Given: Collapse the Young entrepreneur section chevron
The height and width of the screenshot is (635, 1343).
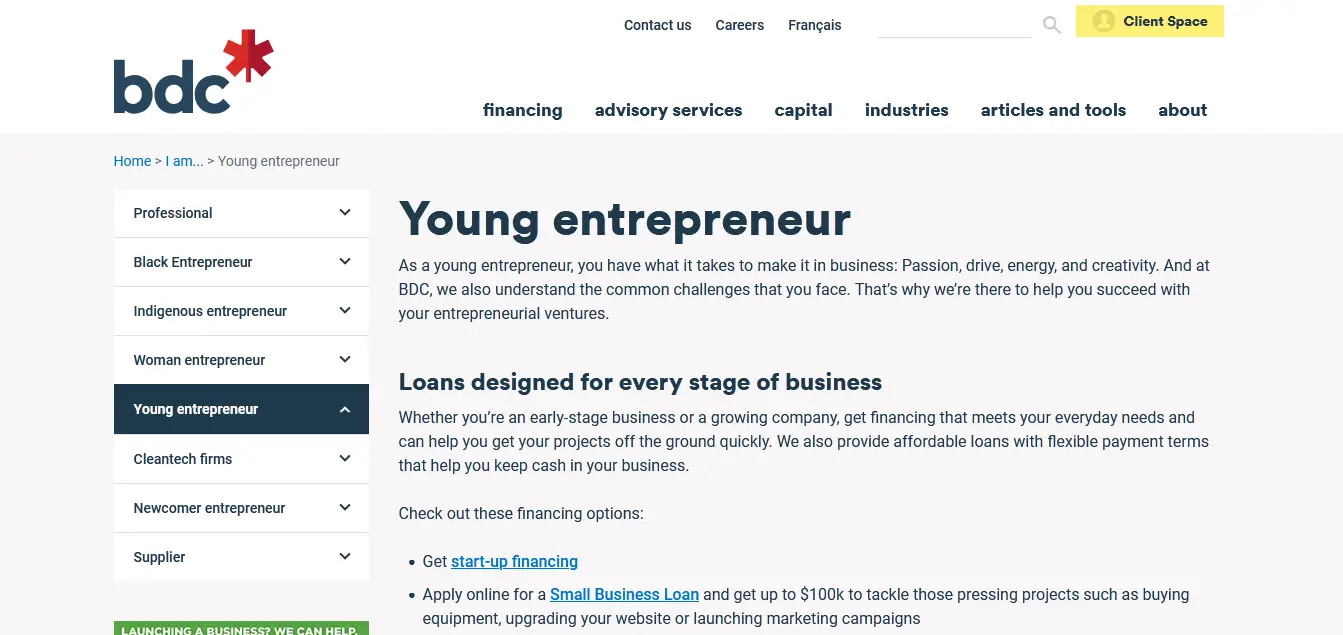Looking at the screenshot, I should [x=345, y=409].
